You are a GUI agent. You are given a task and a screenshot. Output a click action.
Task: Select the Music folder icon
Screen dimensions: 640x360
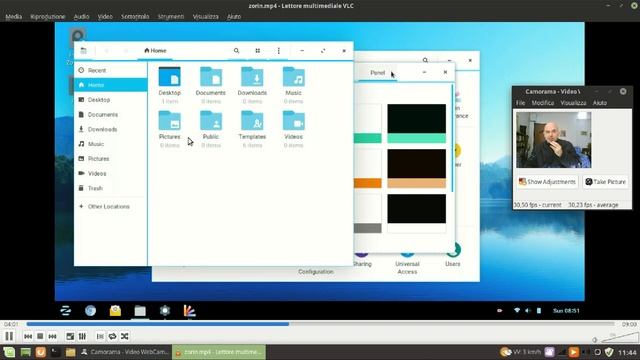293,77
